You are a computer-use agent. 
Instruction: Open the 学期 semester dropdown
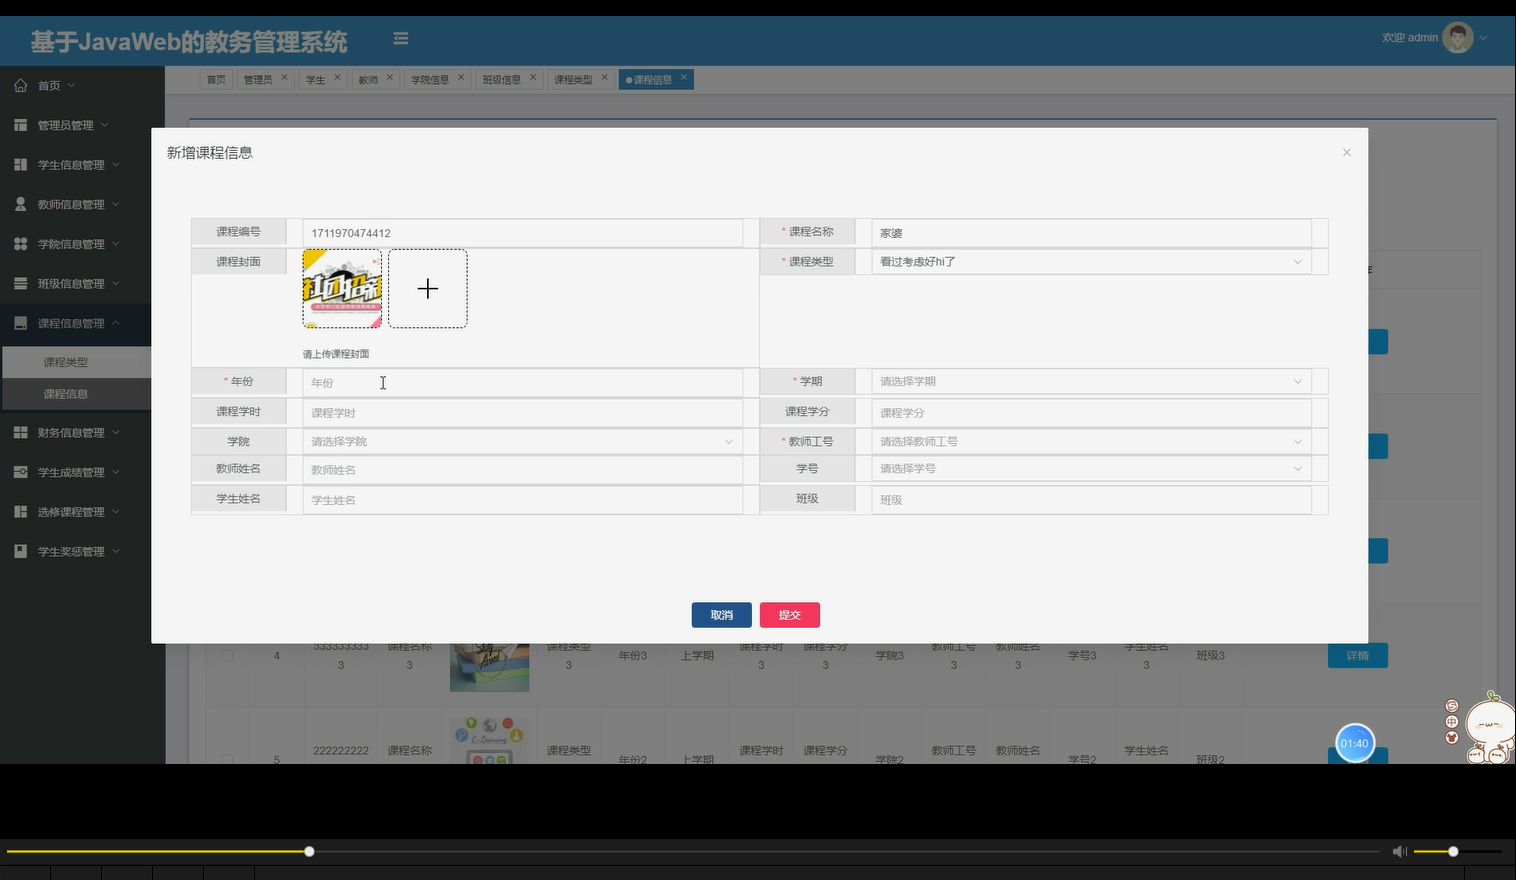(1091, 382)
